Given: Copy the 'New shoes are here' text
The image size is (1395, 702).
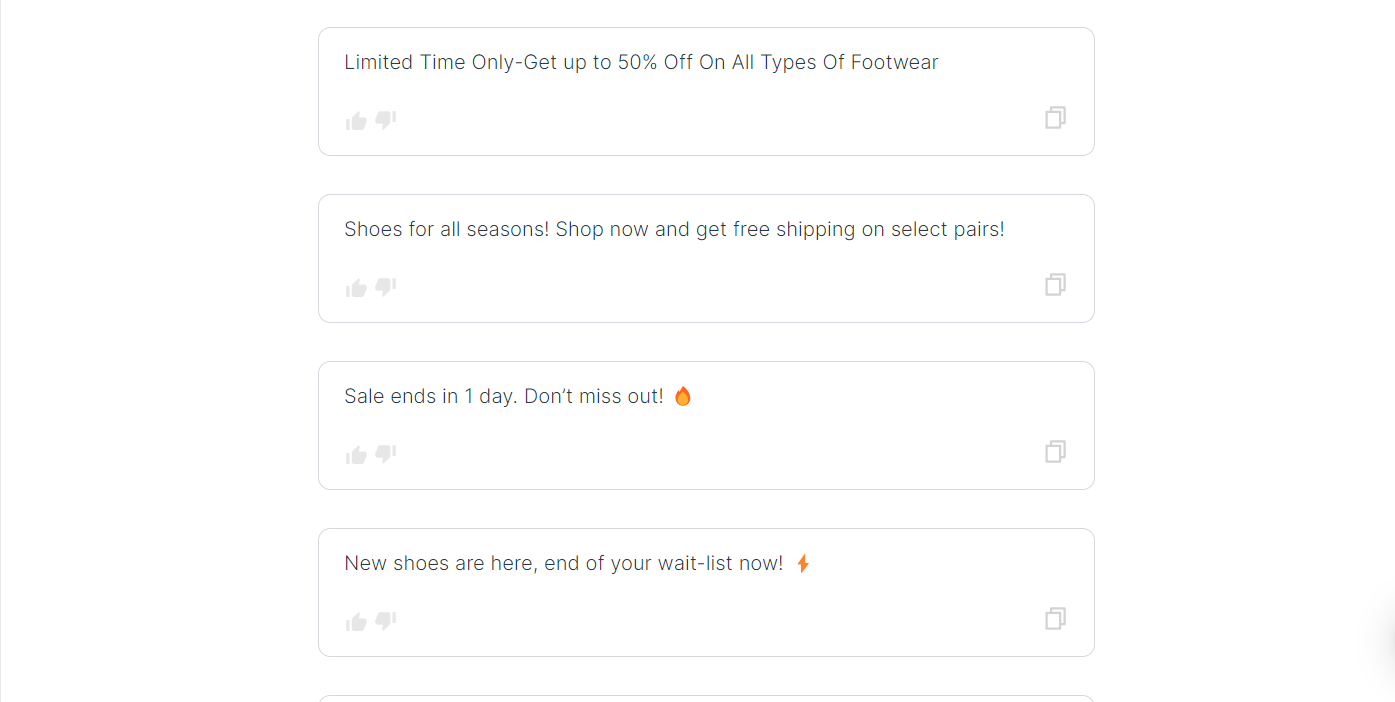Looking at the screenshot, I should click(1055, 619).
